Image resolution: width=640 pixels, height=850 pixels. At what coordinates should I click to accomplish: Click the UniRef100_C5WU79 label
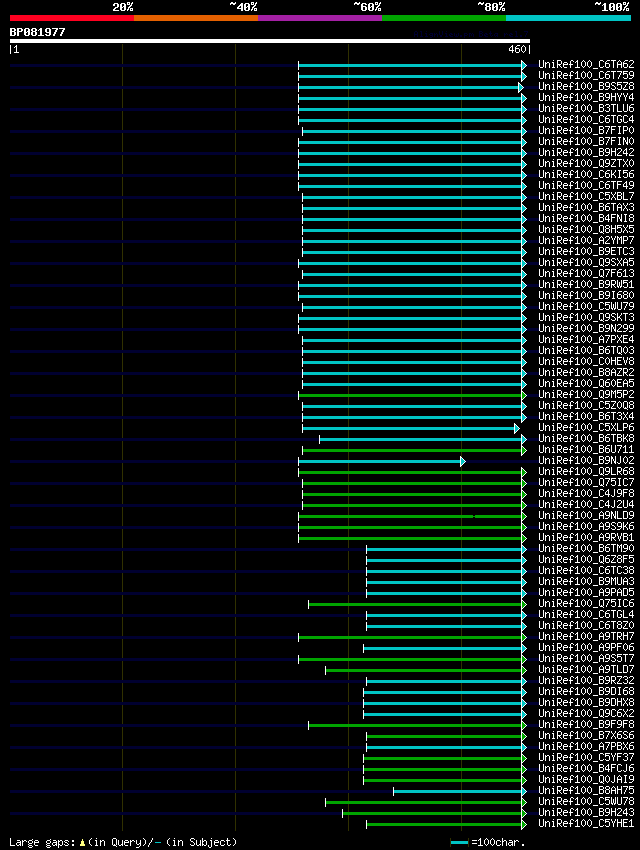tap(586, 306)
